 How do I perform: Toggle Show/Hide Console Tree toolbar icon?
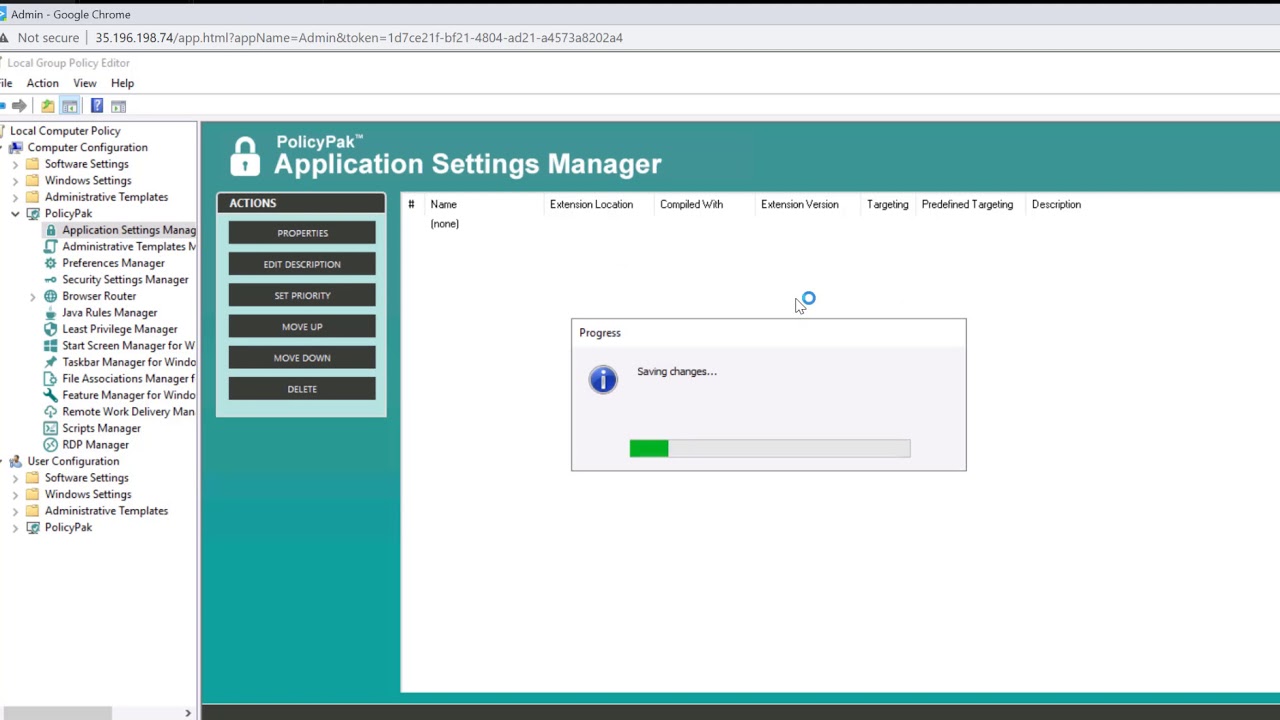[x=69, y=106]
